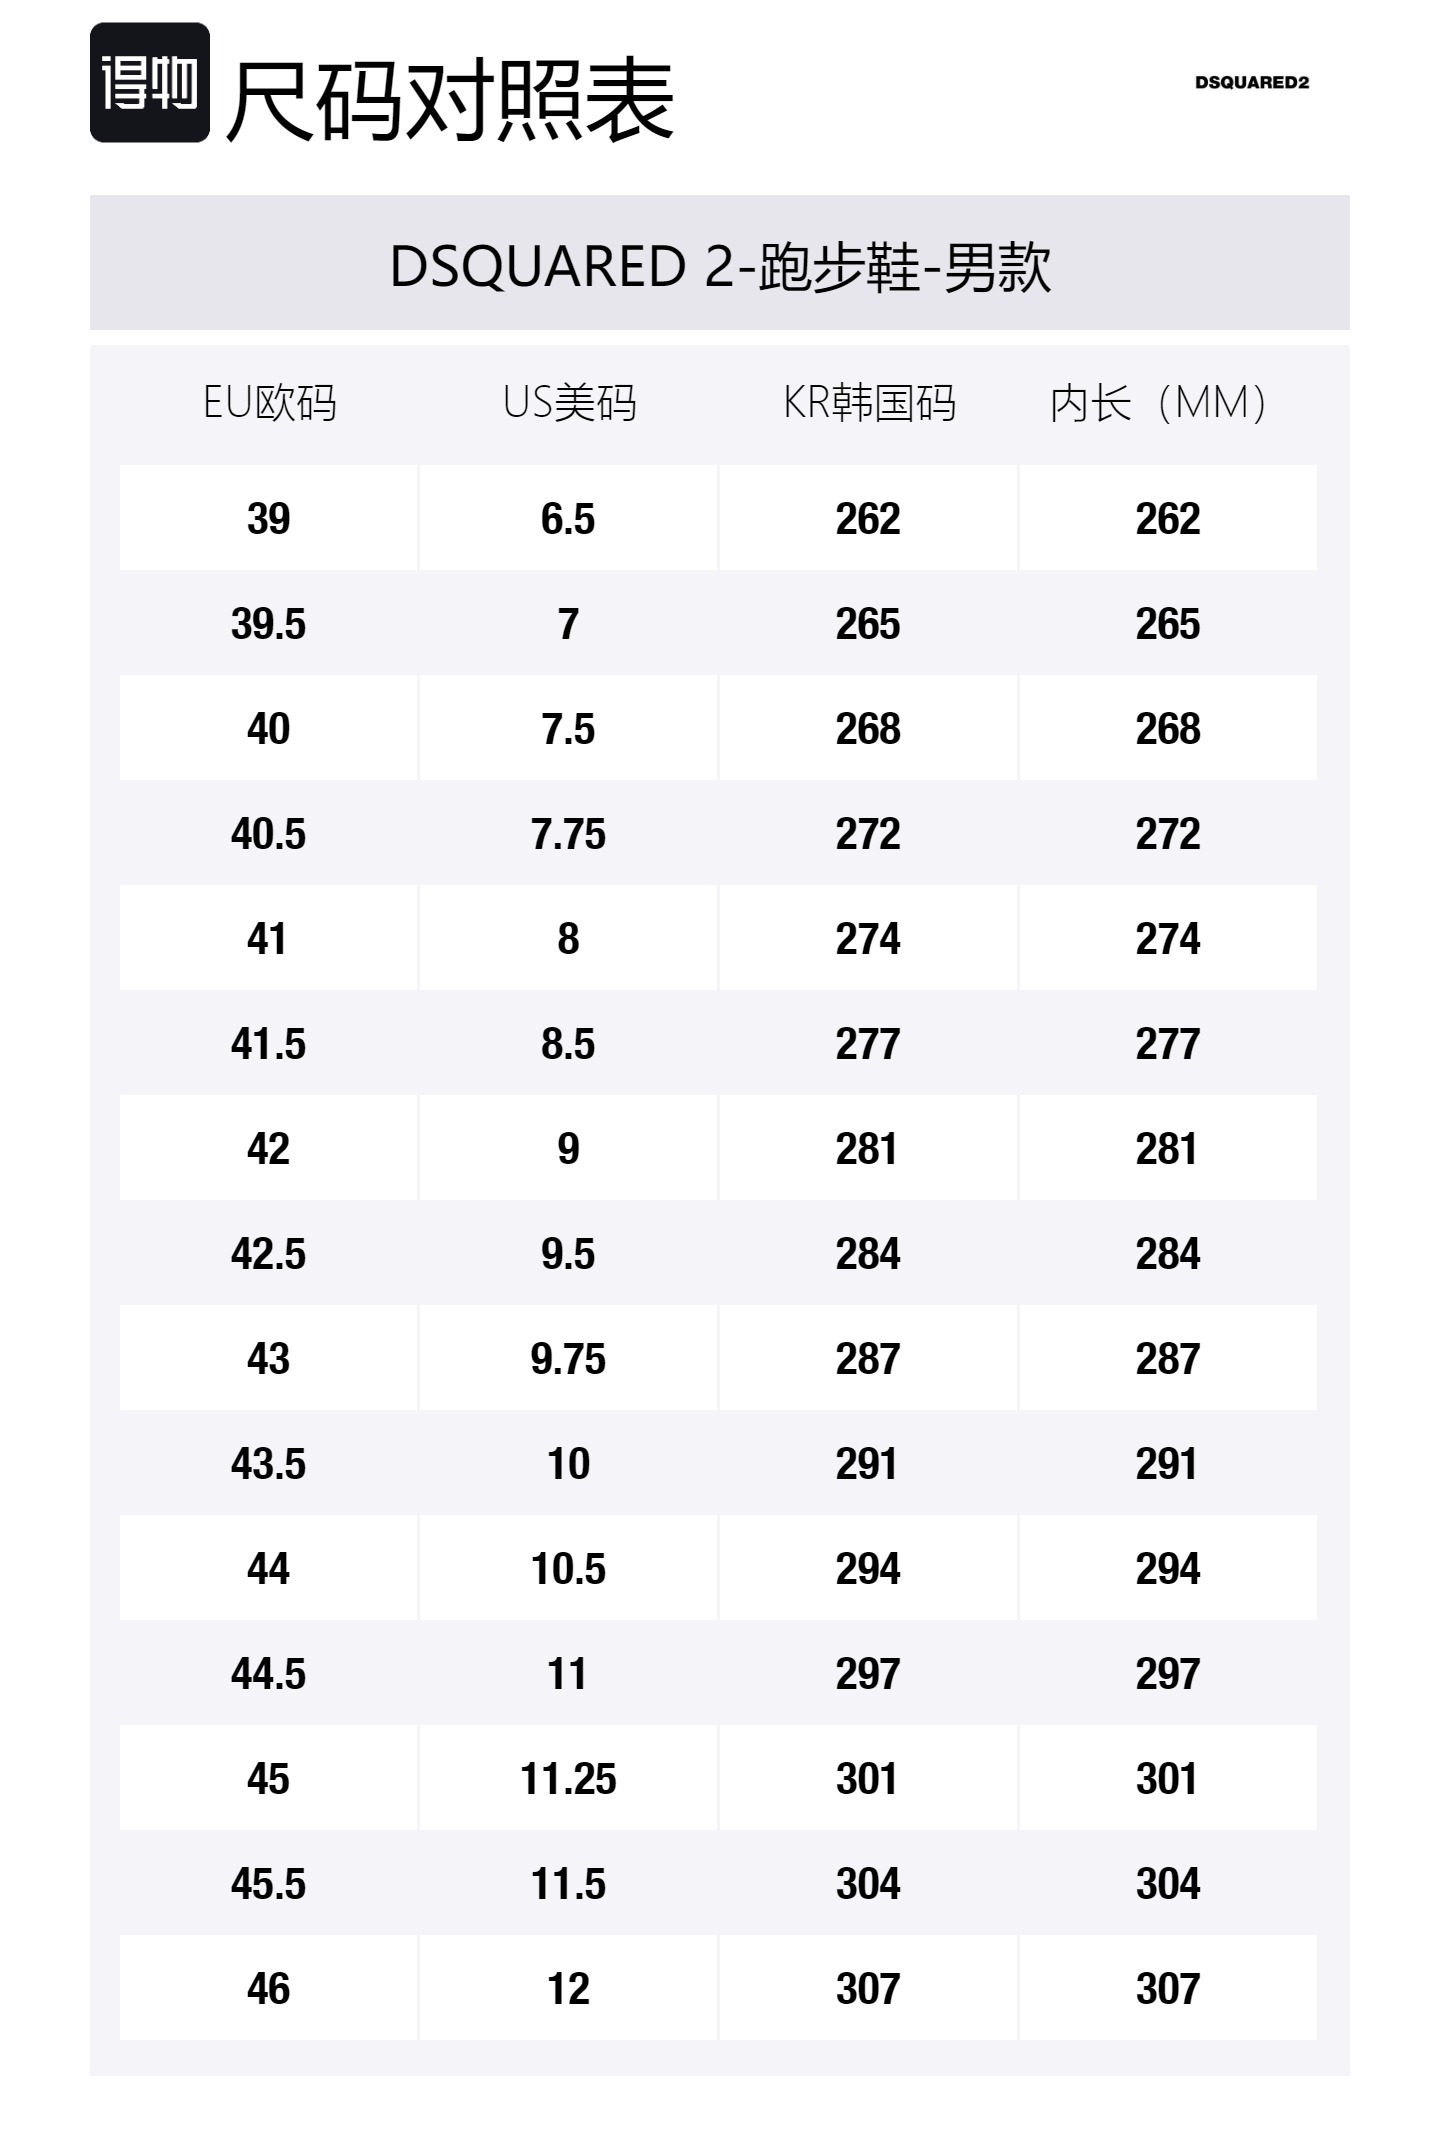Click 281 in the KR韩国码 column
Screen dimensions: 1440x2154
868,1149
